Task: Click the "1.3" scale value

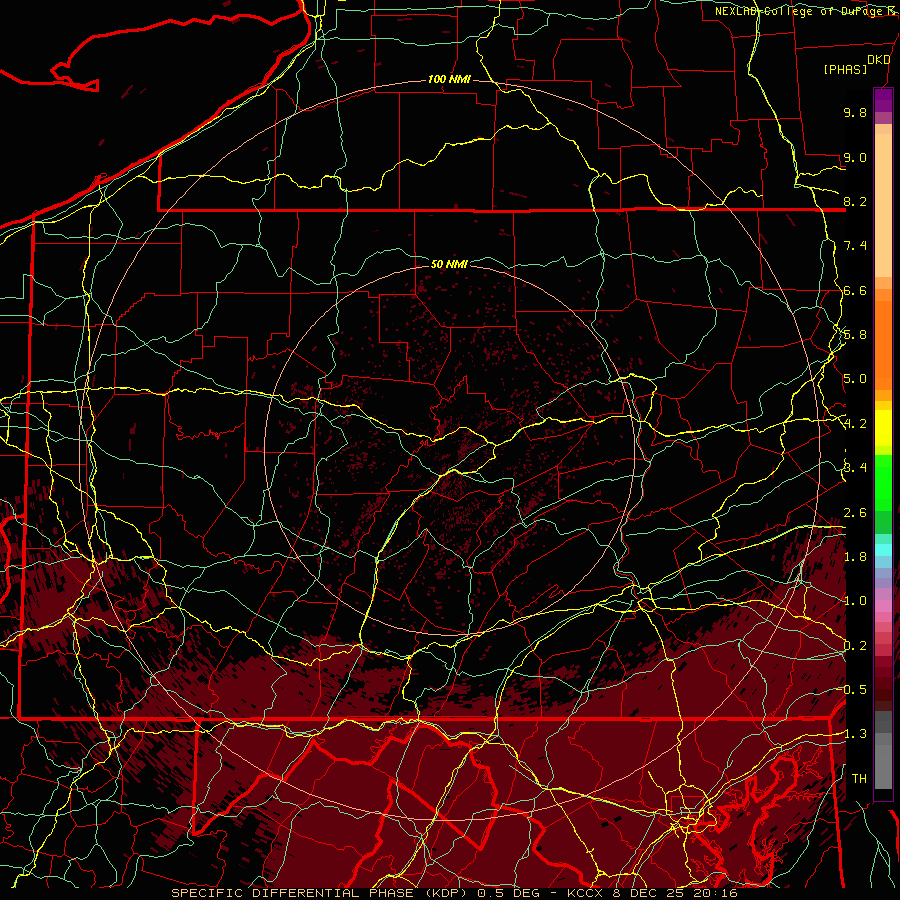Action: [x=856, y=734]
